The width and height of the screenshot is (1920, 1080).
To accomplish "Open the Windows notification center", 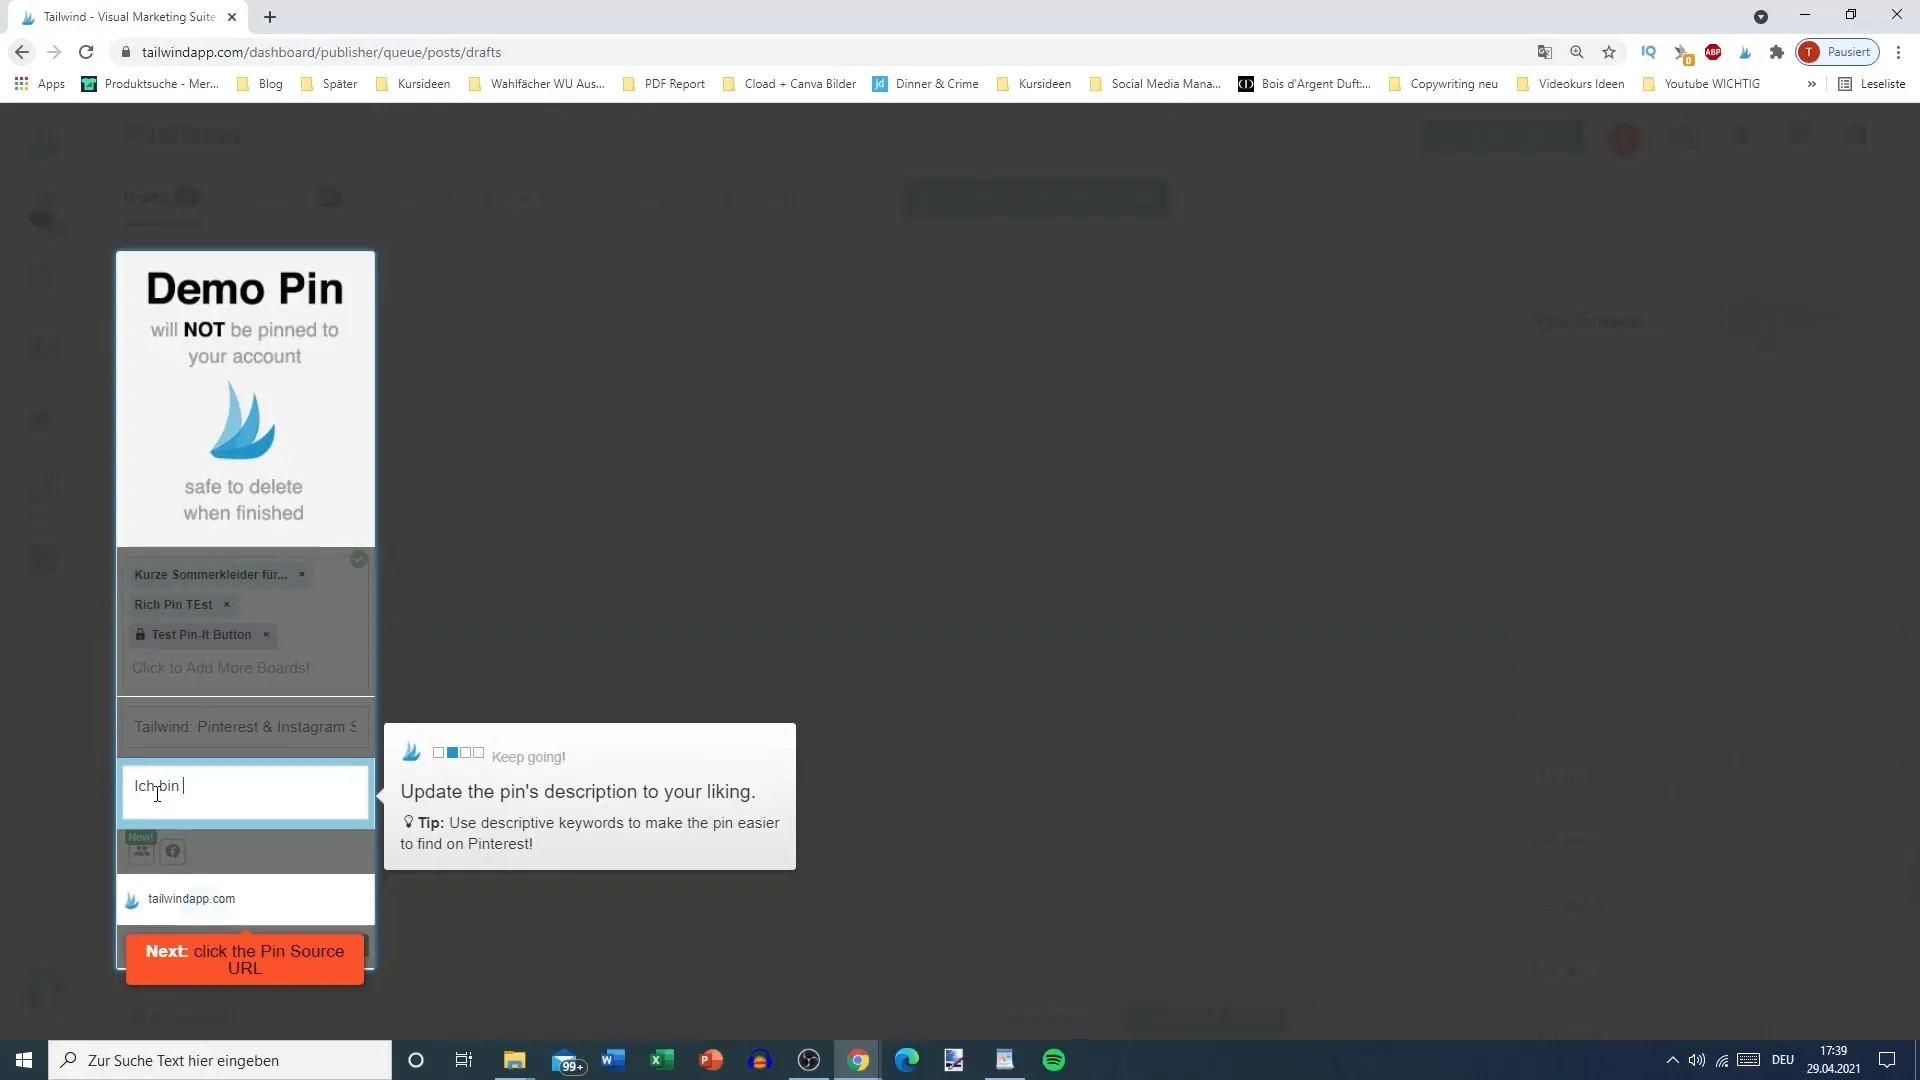I will point(1887,1060).
